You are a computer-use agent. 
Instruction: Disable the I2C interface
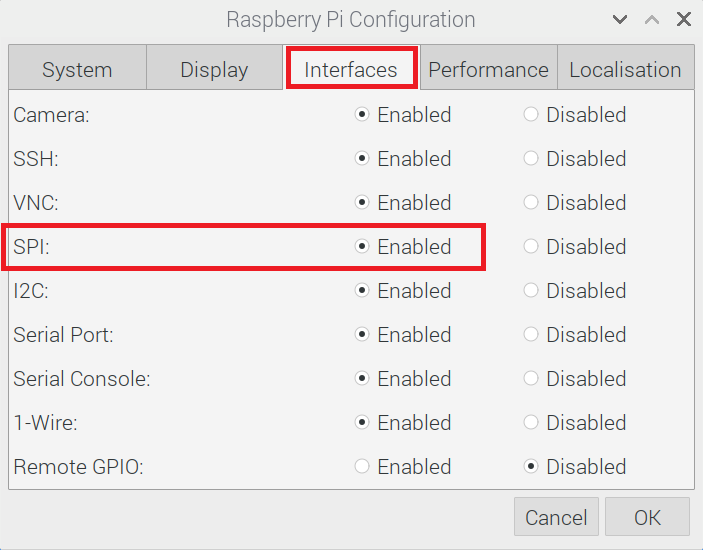[531, 290]
